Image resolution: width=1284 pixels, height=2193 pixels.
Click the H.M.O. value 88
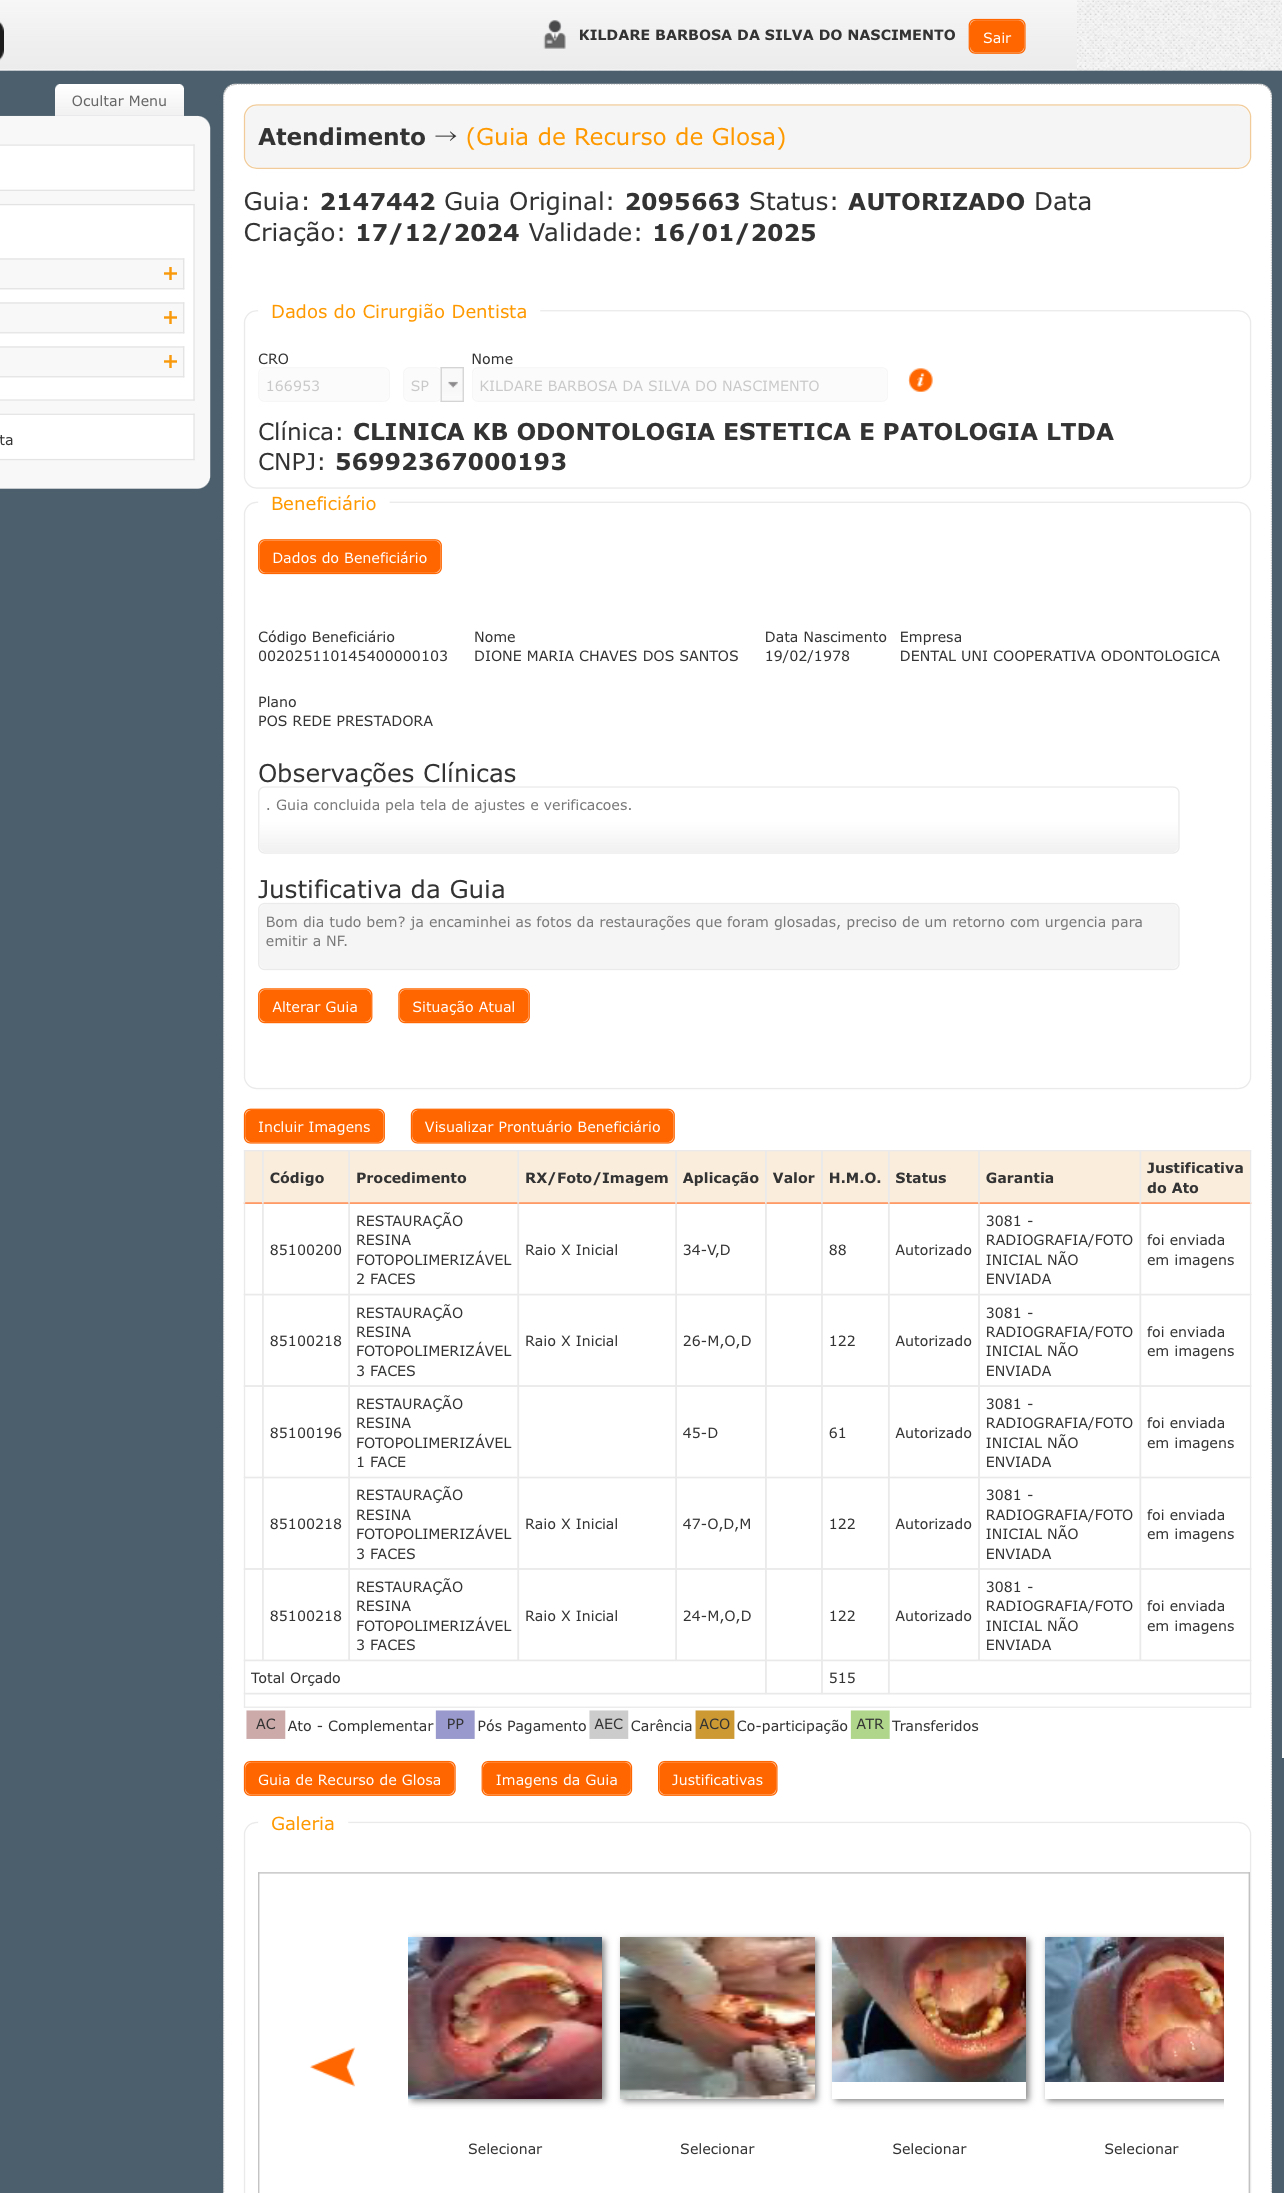tap(838, 1250)
